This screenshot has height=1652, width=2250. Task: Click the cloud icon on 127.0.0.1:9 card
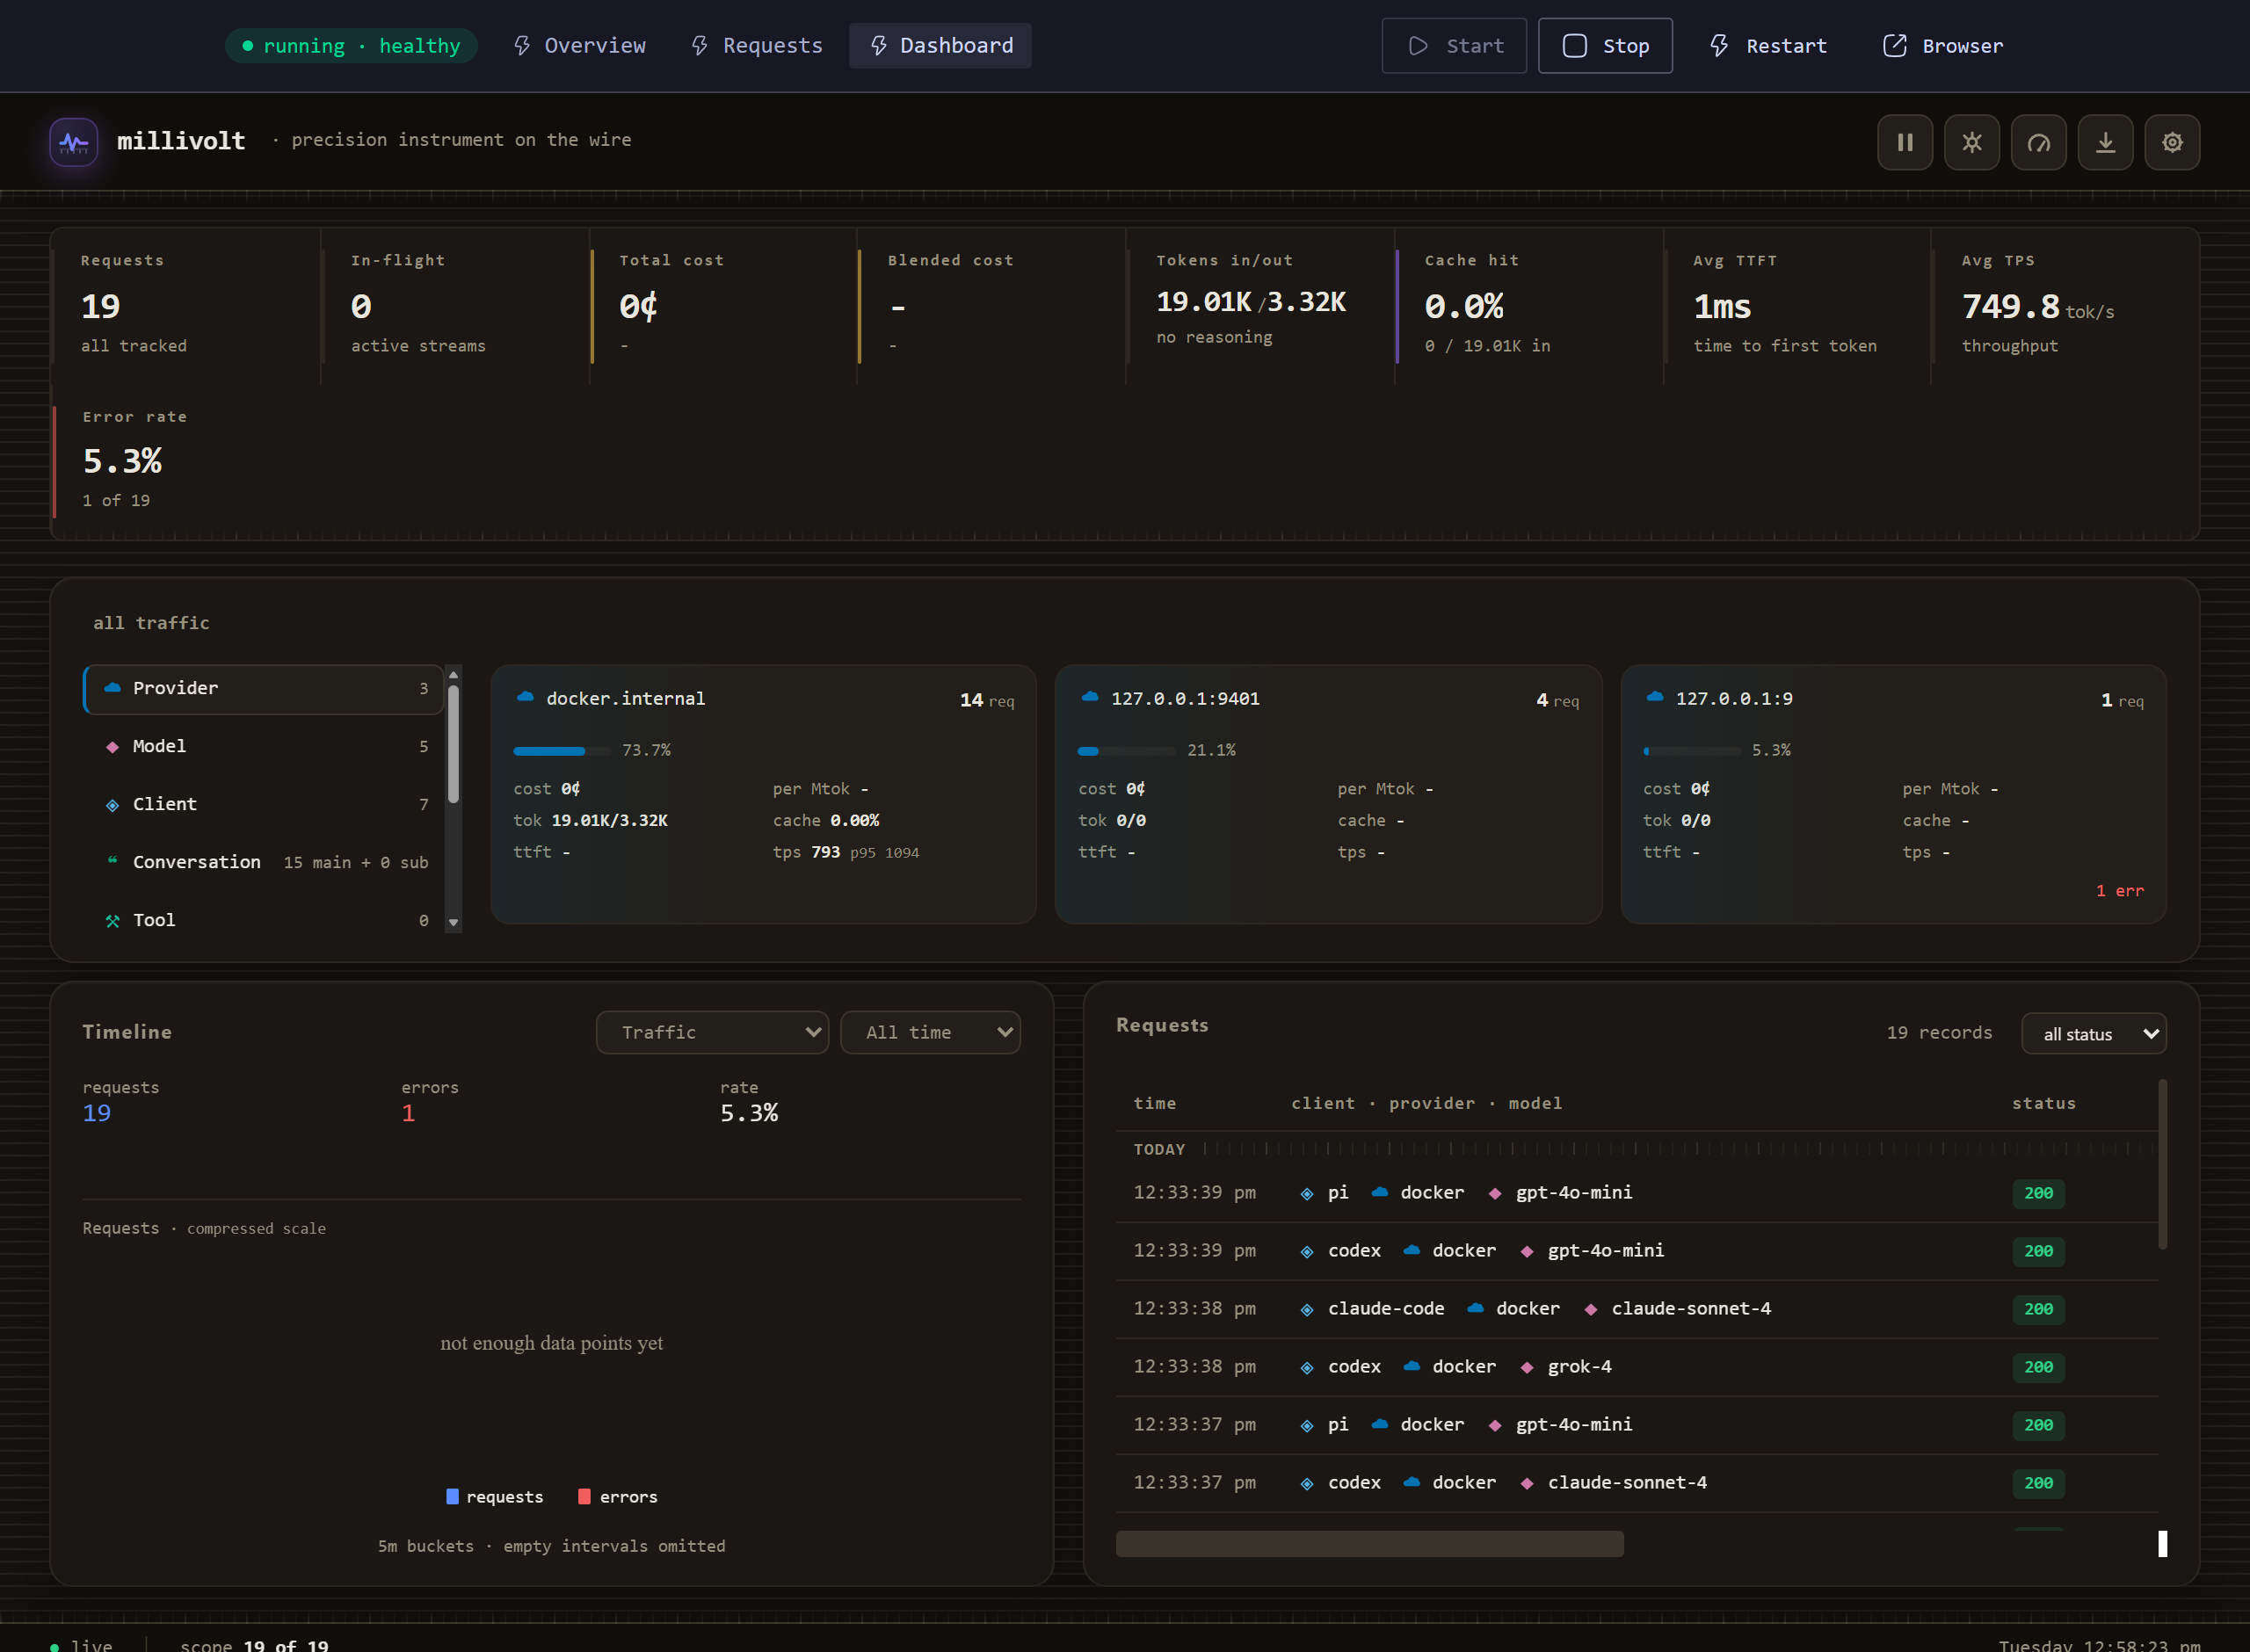click(1655, 697)
